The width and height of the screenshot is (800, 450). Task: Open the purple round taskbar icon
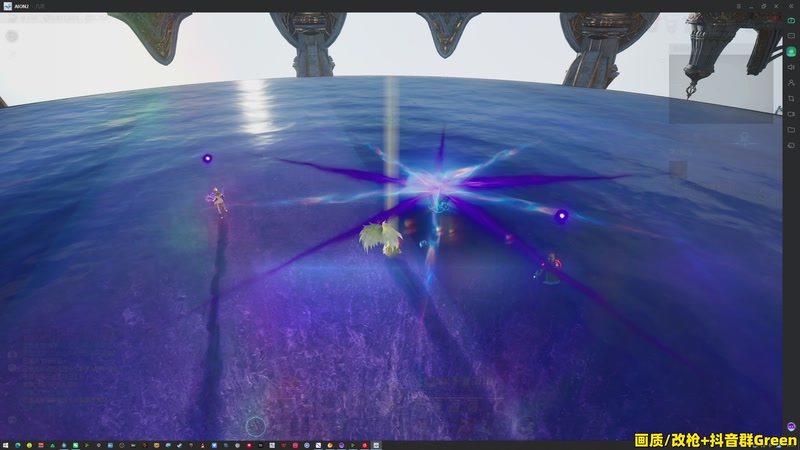(x=341, y=445)
